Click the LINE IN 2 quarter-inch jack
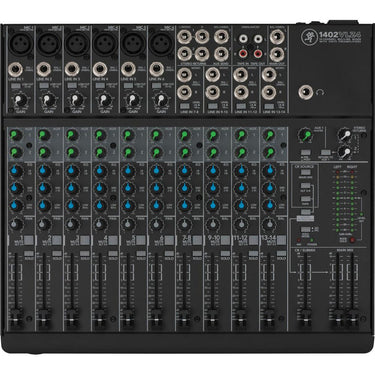 (44, 70)
